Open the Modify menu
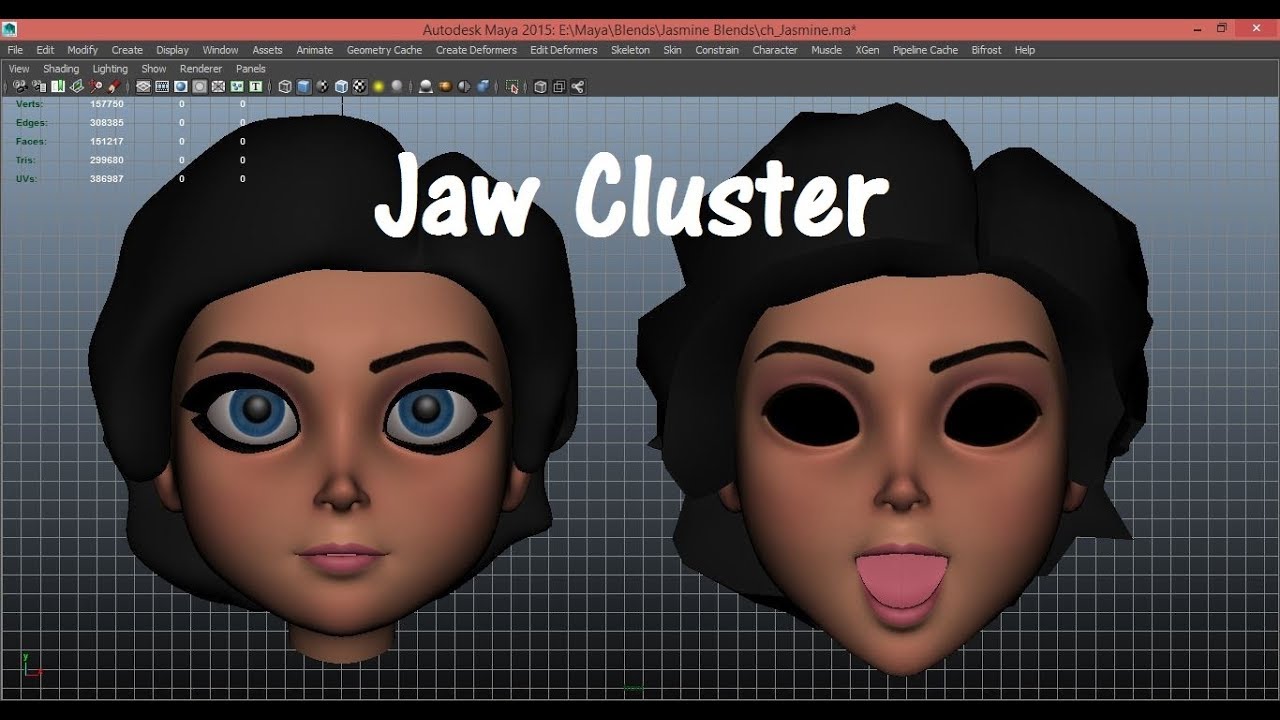This screenshot has height=720, width=1280. [x=82, y=50]
